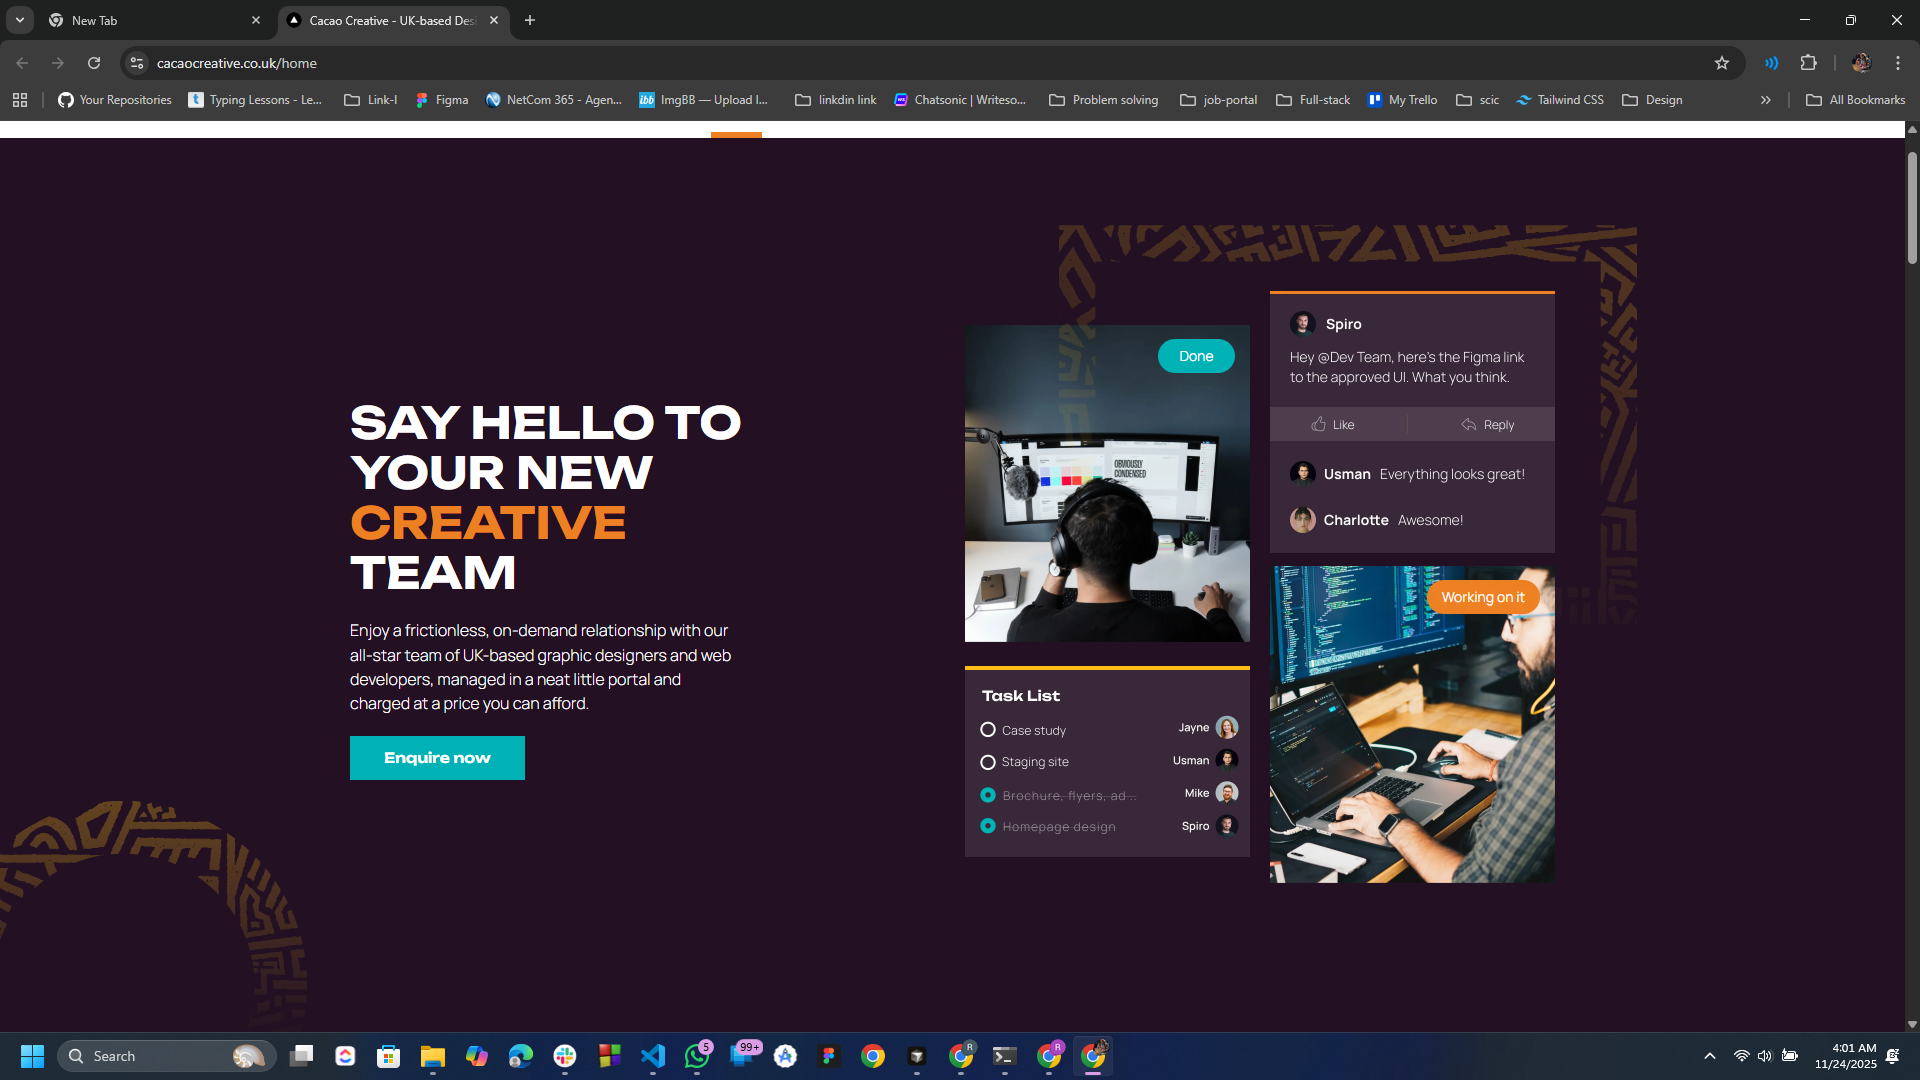The image size is (1920, 1080).
Task: Launch Figma from the taskbar
Action: [828, 1056]
